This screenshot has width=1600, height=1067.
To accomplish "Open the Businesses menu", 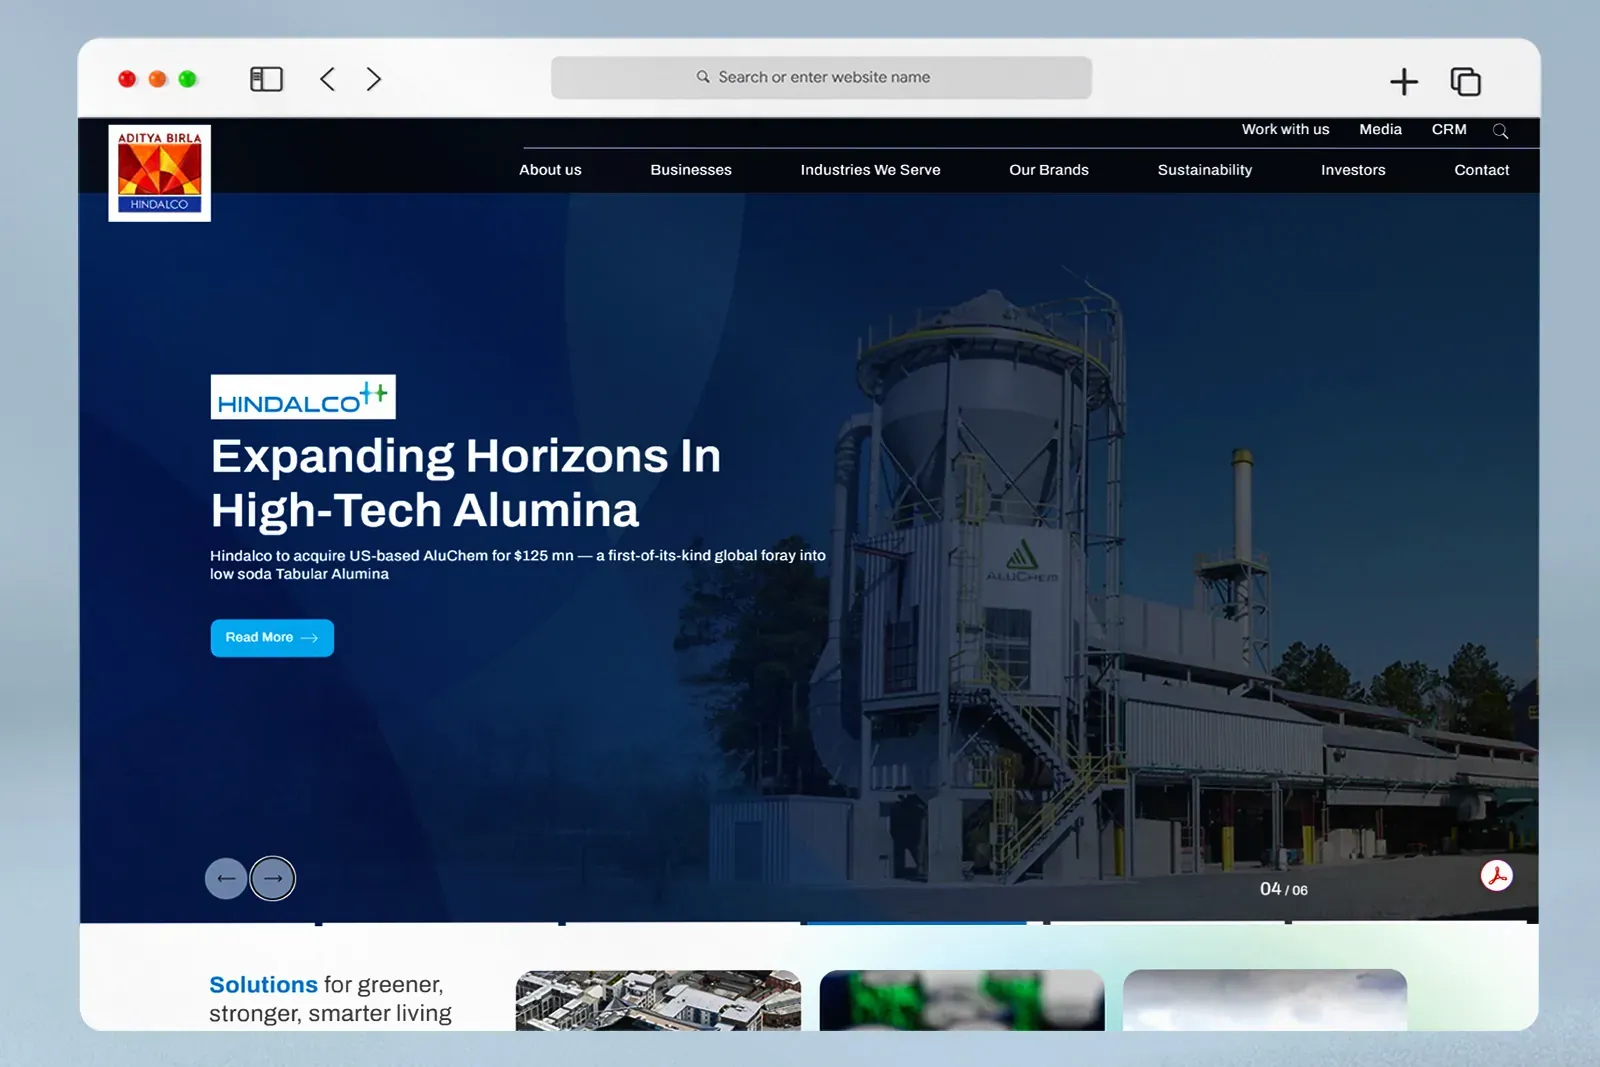I will [x=691, y=170].
